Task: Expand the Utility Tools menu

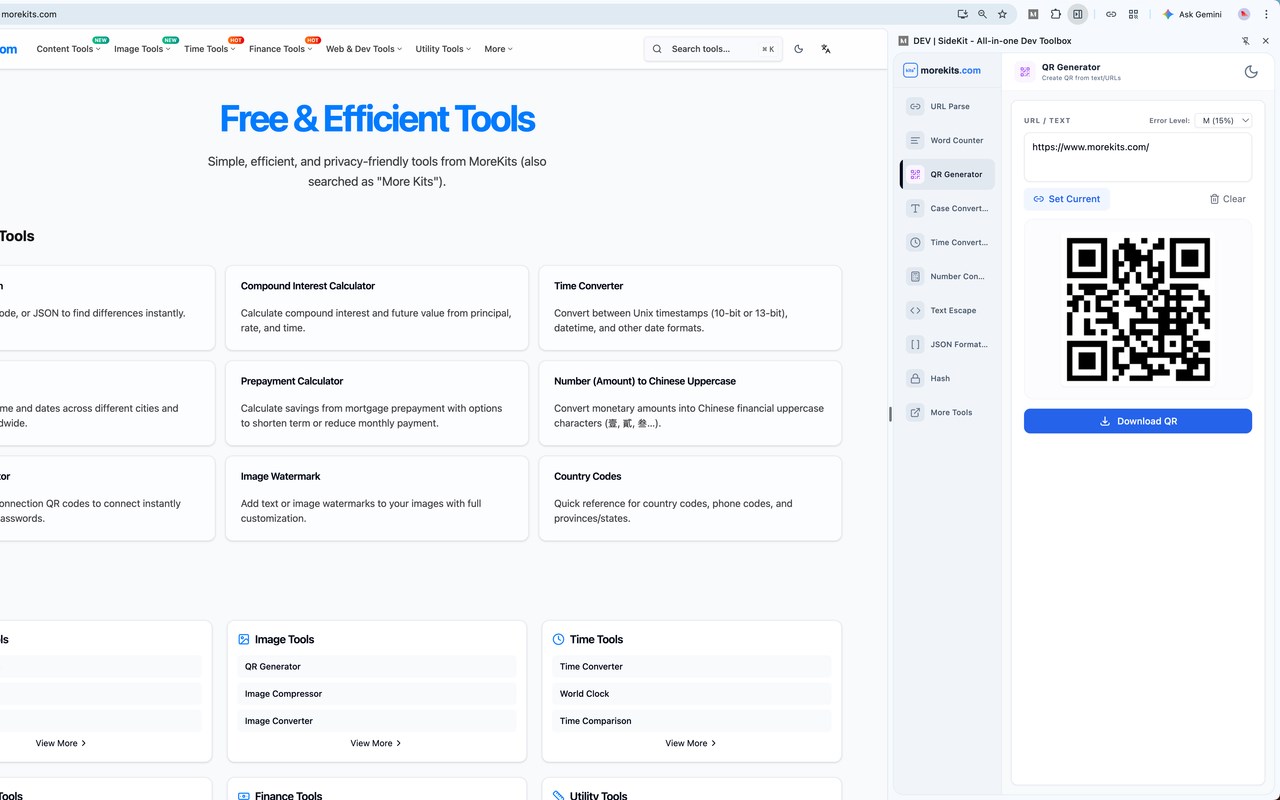Action: 443,49
